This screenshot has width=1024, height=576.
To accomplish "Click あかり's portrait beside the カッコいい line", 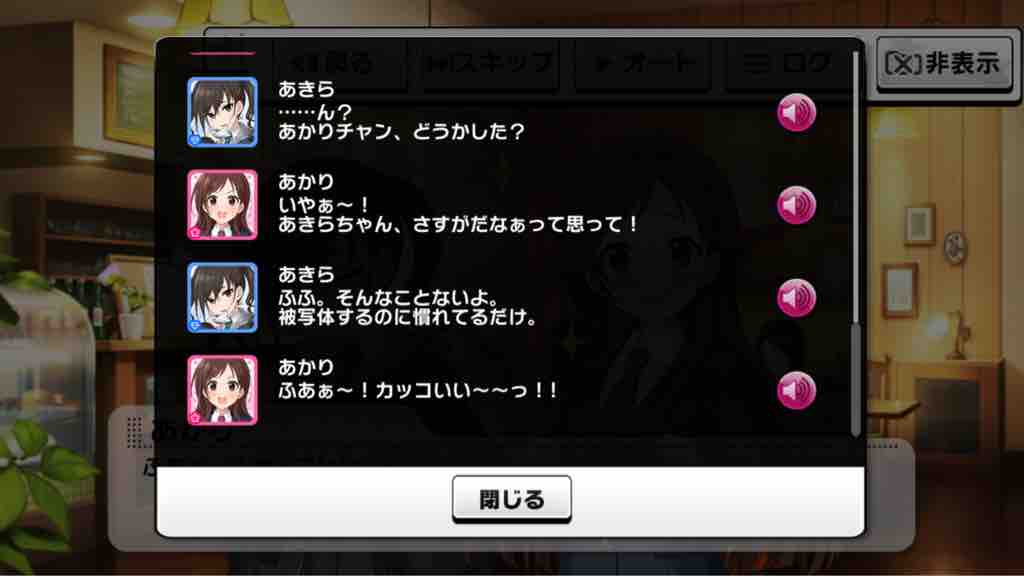I will 222,391.
